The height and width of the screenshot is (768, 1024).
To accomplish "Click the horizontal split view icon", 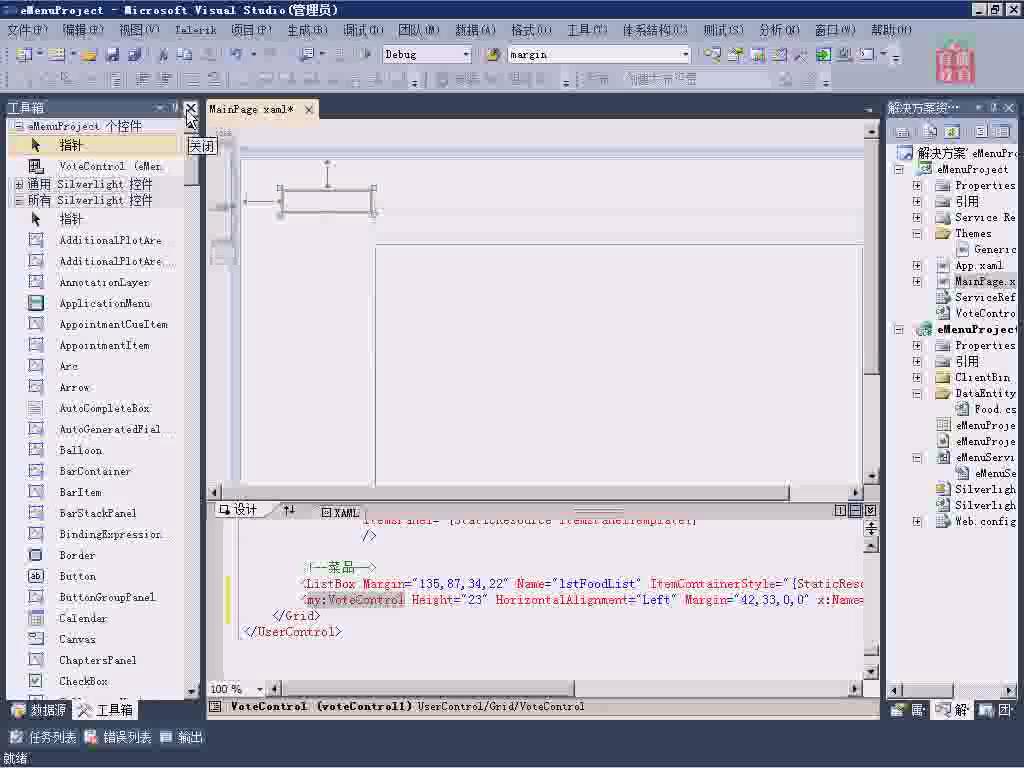I will [855, 511].
